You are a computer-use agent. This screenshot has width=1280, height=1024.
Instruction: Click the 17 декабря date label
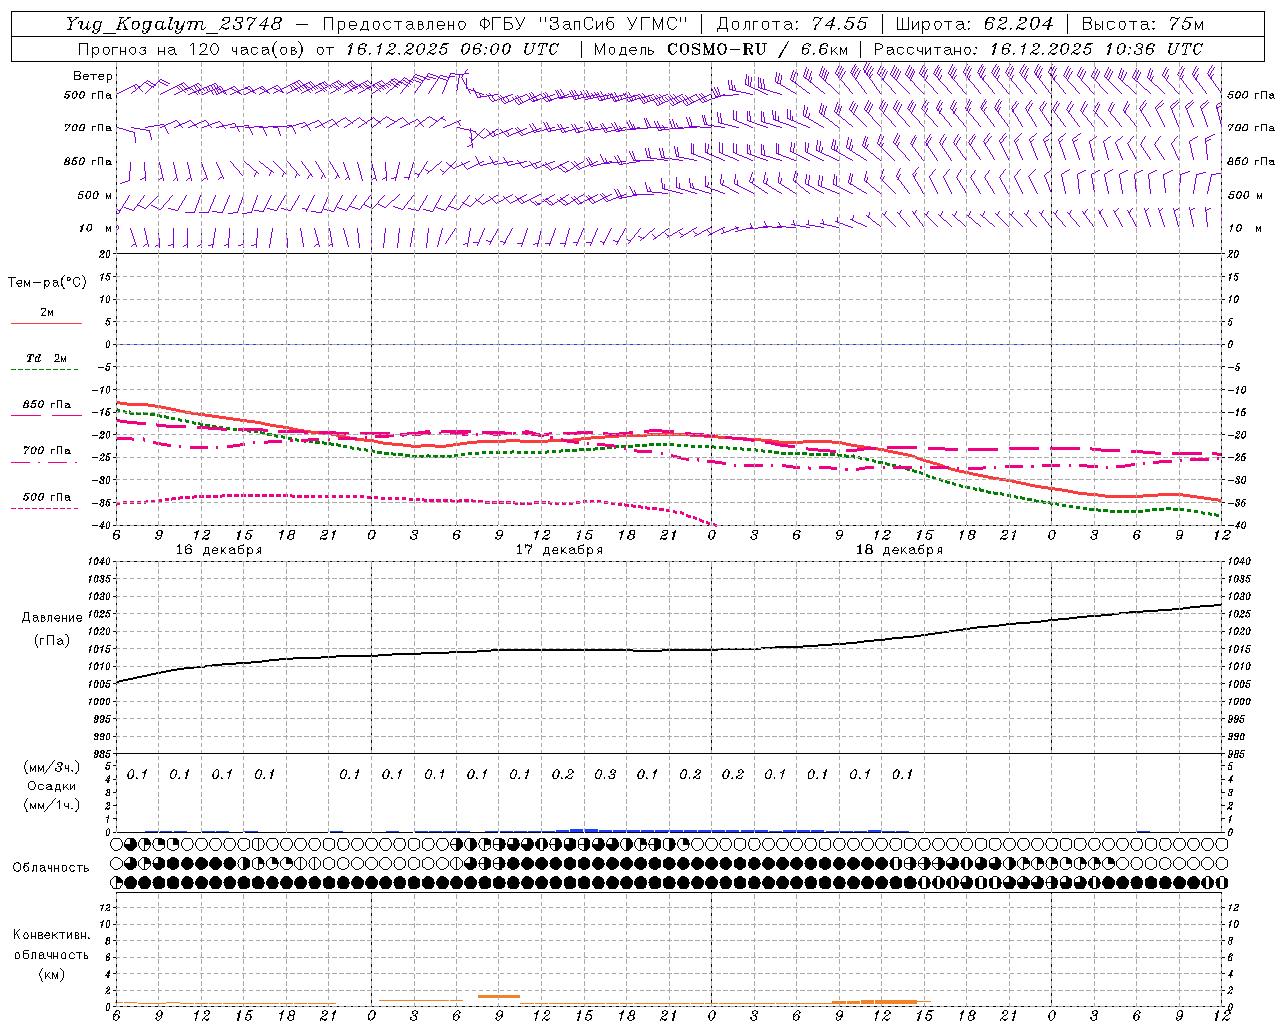(559, 550)
